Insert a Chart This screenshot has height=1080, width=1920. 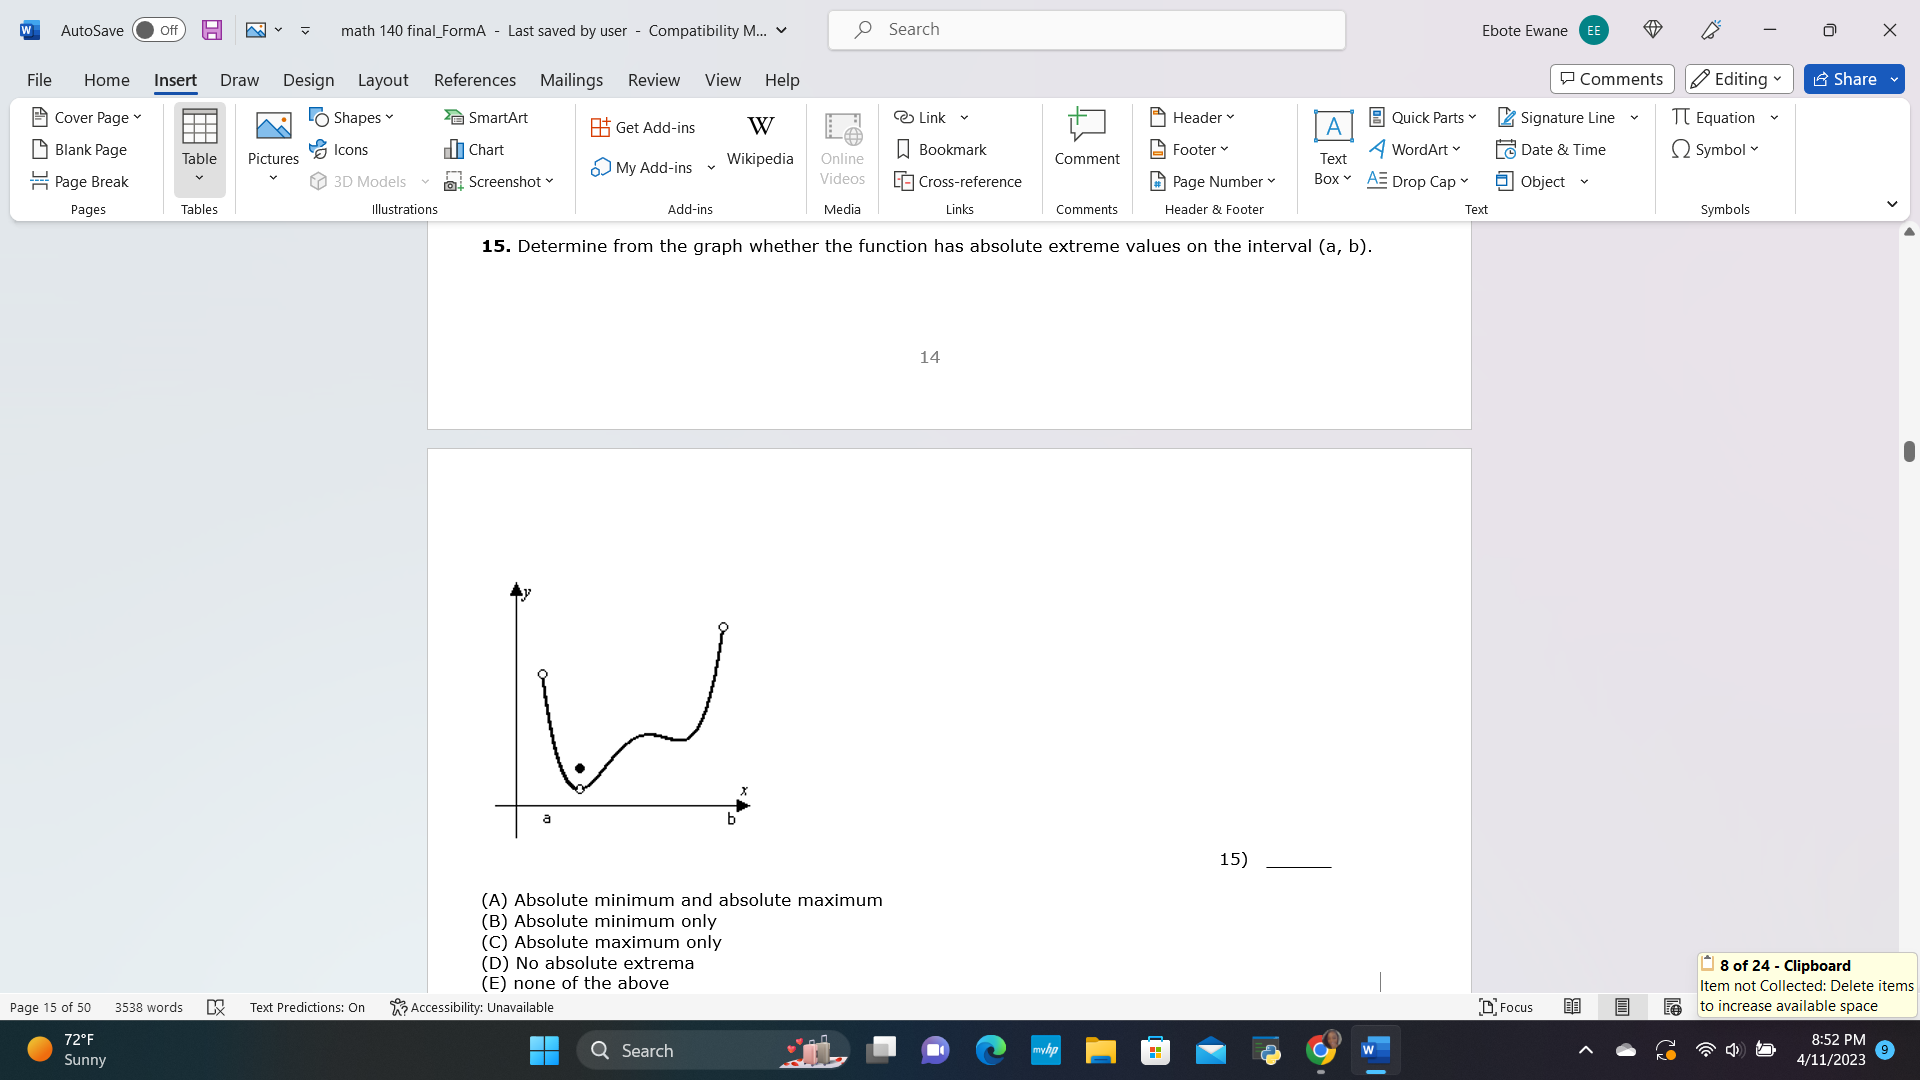click(475, 149)
